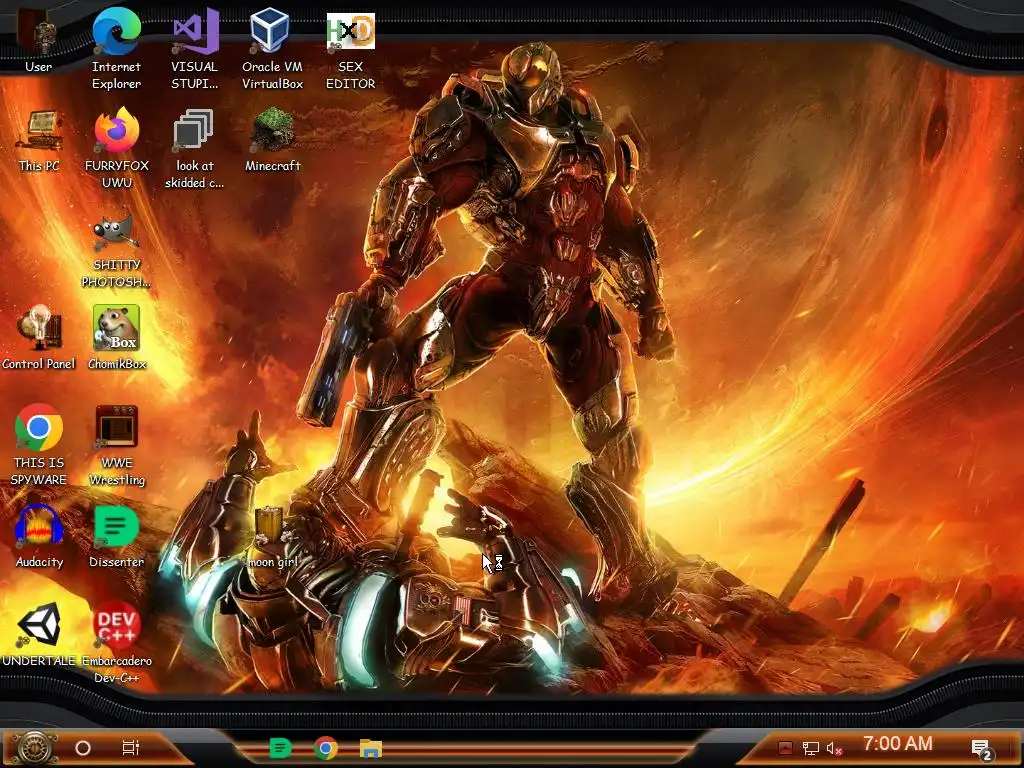This screenshot has height=768, width=1024.
Task: Open Chrome from the taskbar
Action: coord(325,748)
